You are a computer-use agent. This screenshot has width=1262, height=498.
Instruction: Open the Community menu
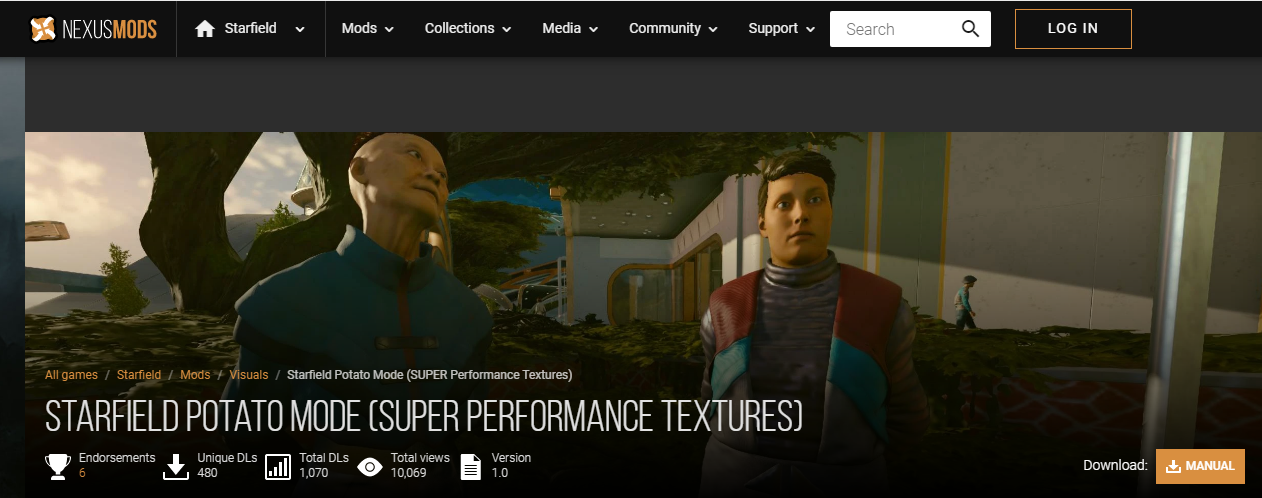point(673,29)
